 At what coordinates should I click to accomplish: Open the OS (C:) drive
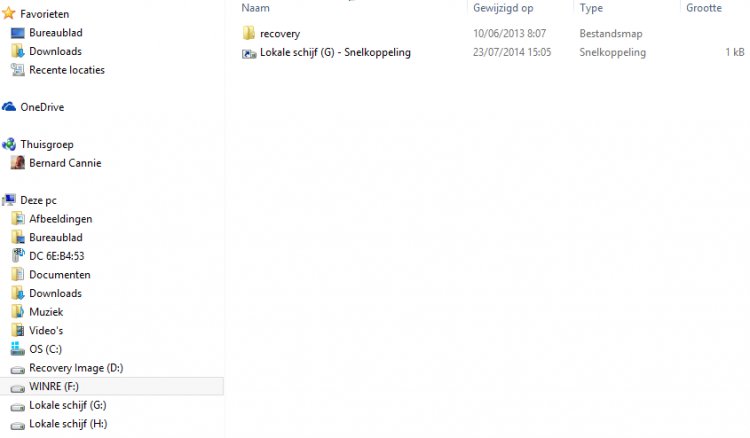45,349
